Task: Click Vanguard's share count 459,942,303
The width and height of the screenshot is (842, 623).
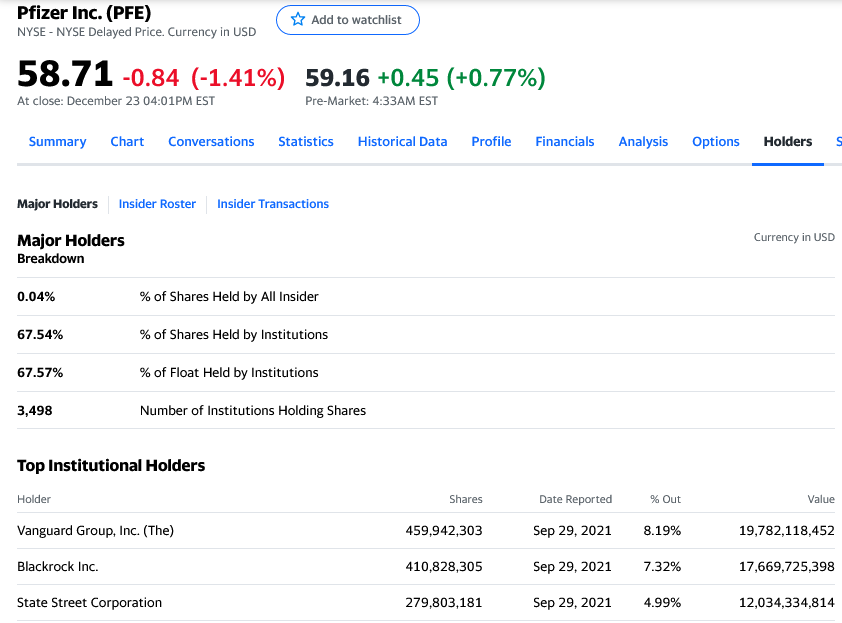Action: coord(444,531)
